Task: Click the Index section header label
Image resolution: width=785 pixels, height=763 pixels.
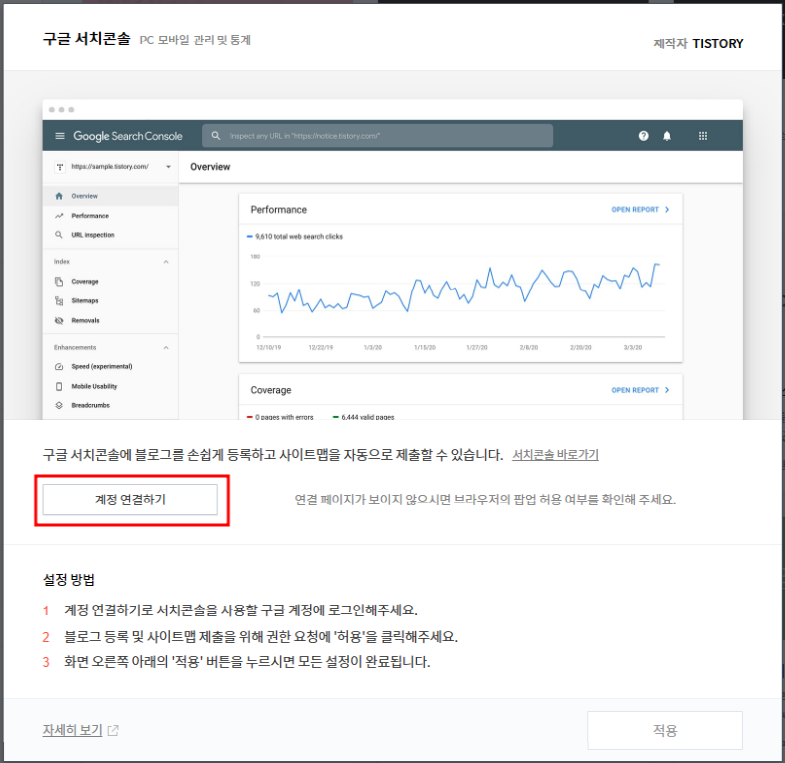Action: 62,261
